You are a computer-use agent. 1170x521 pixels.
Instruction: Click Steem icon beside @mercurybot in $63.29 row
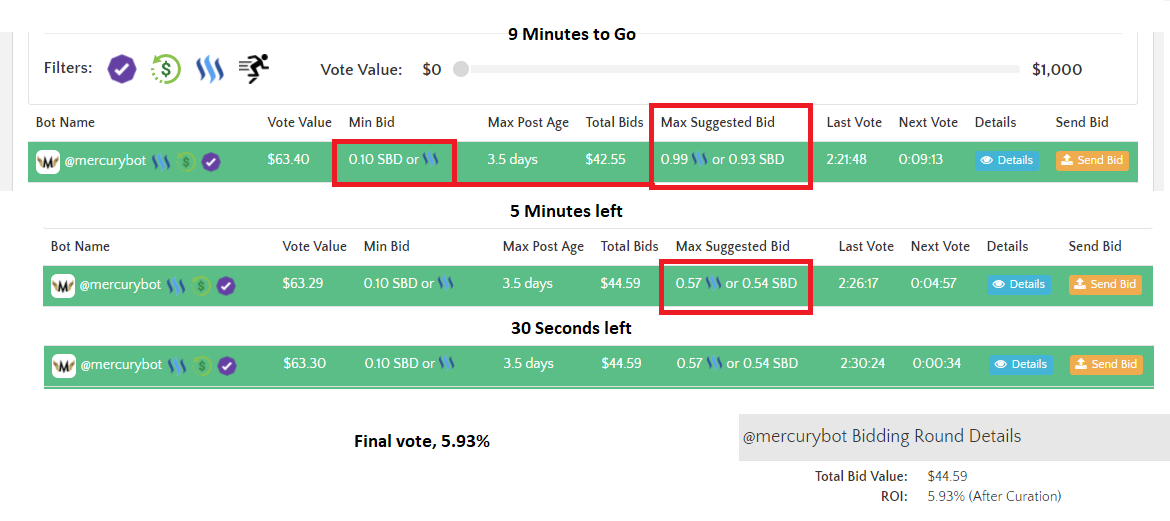[x=176, y=285]
